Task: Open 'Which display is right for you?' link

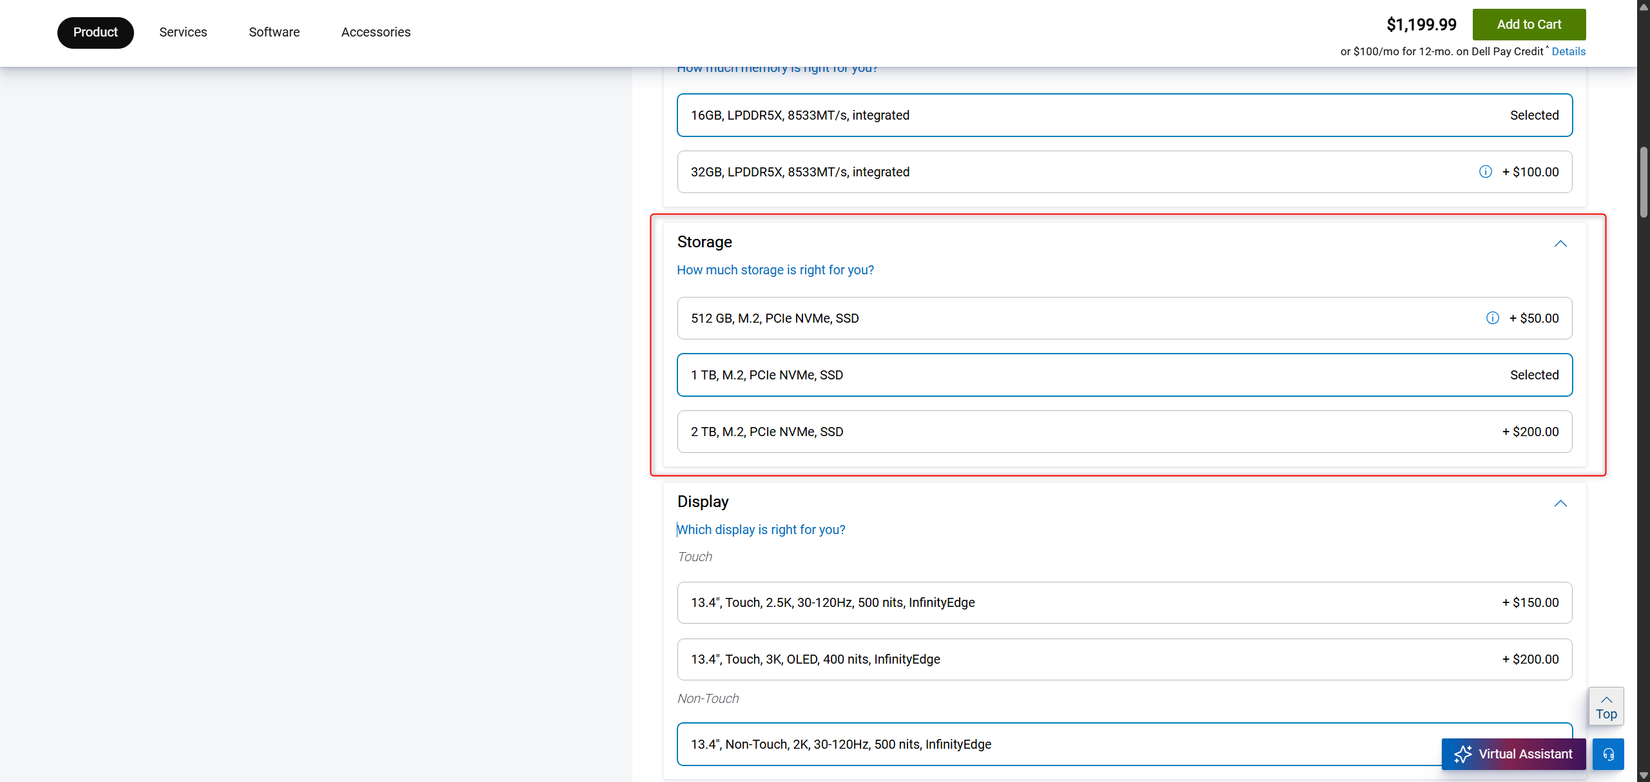Action: (x=761, y=530)
